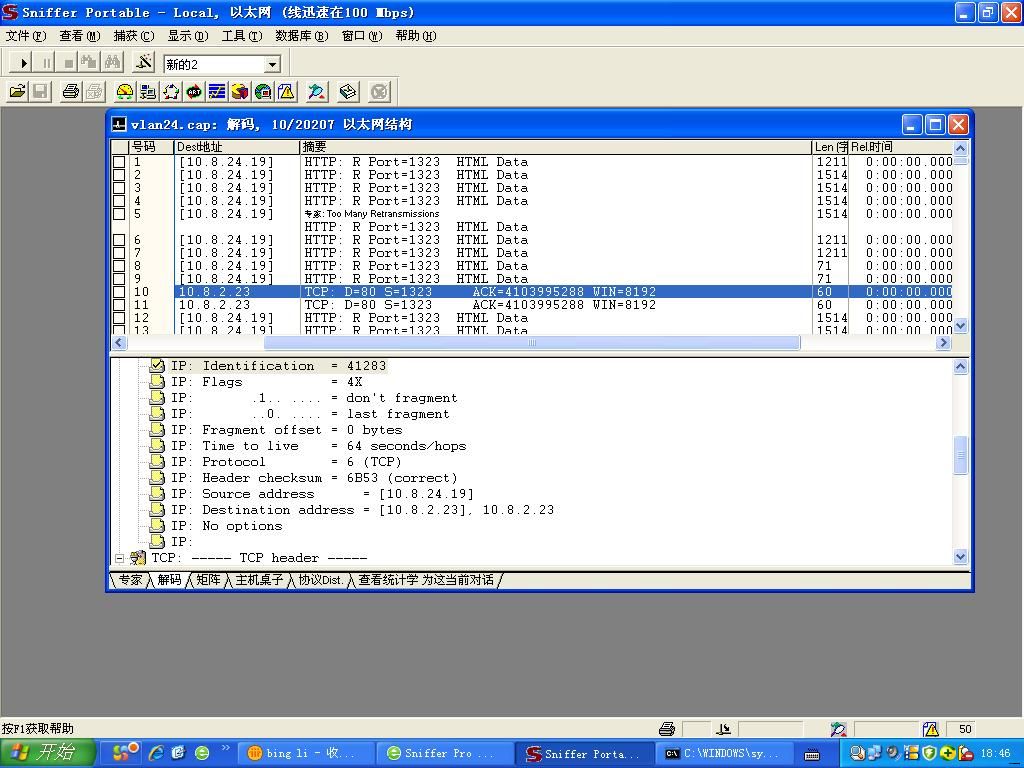Viewport: 1024px width, 768px height.
Task: Switch to the 协议Dist. tab
Action: click(320, 580)
